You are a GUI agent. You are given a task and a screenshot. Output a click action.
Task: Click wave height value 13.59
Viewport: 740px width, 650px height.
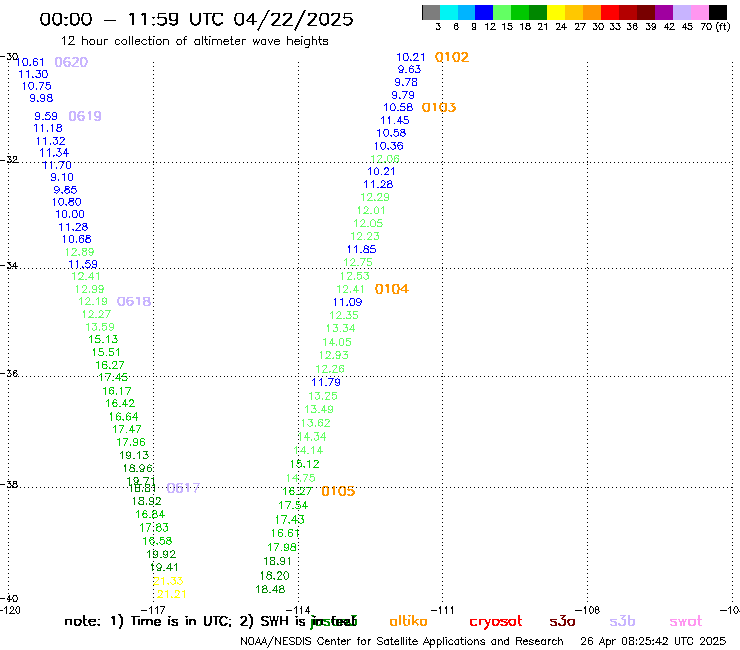[100, 327]
